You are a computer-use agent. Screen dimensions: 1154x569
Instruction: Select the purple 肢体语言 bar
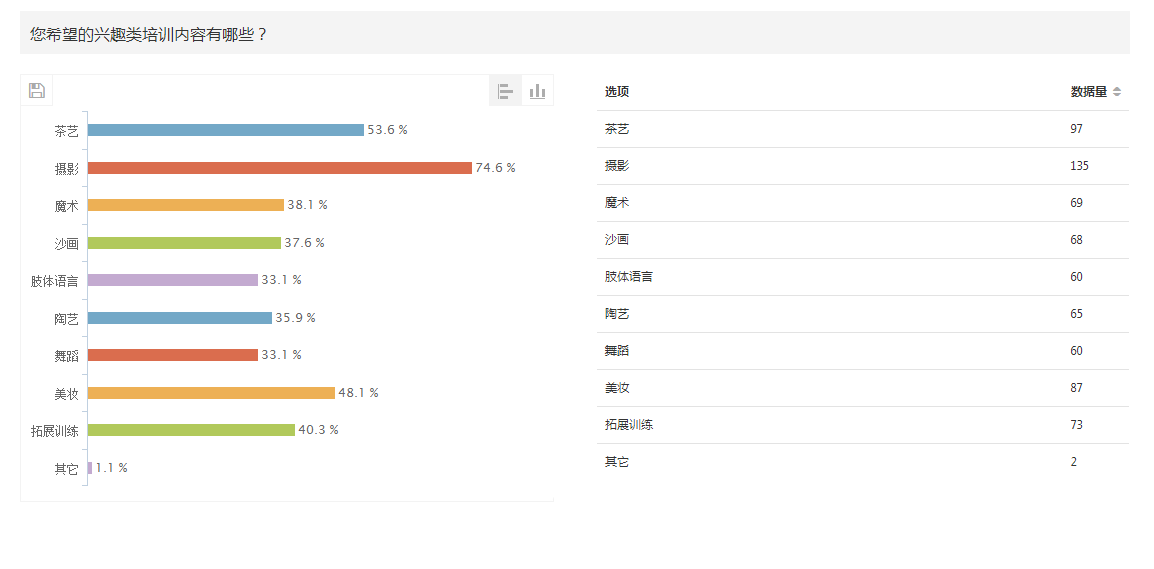(x=173, y=280)
